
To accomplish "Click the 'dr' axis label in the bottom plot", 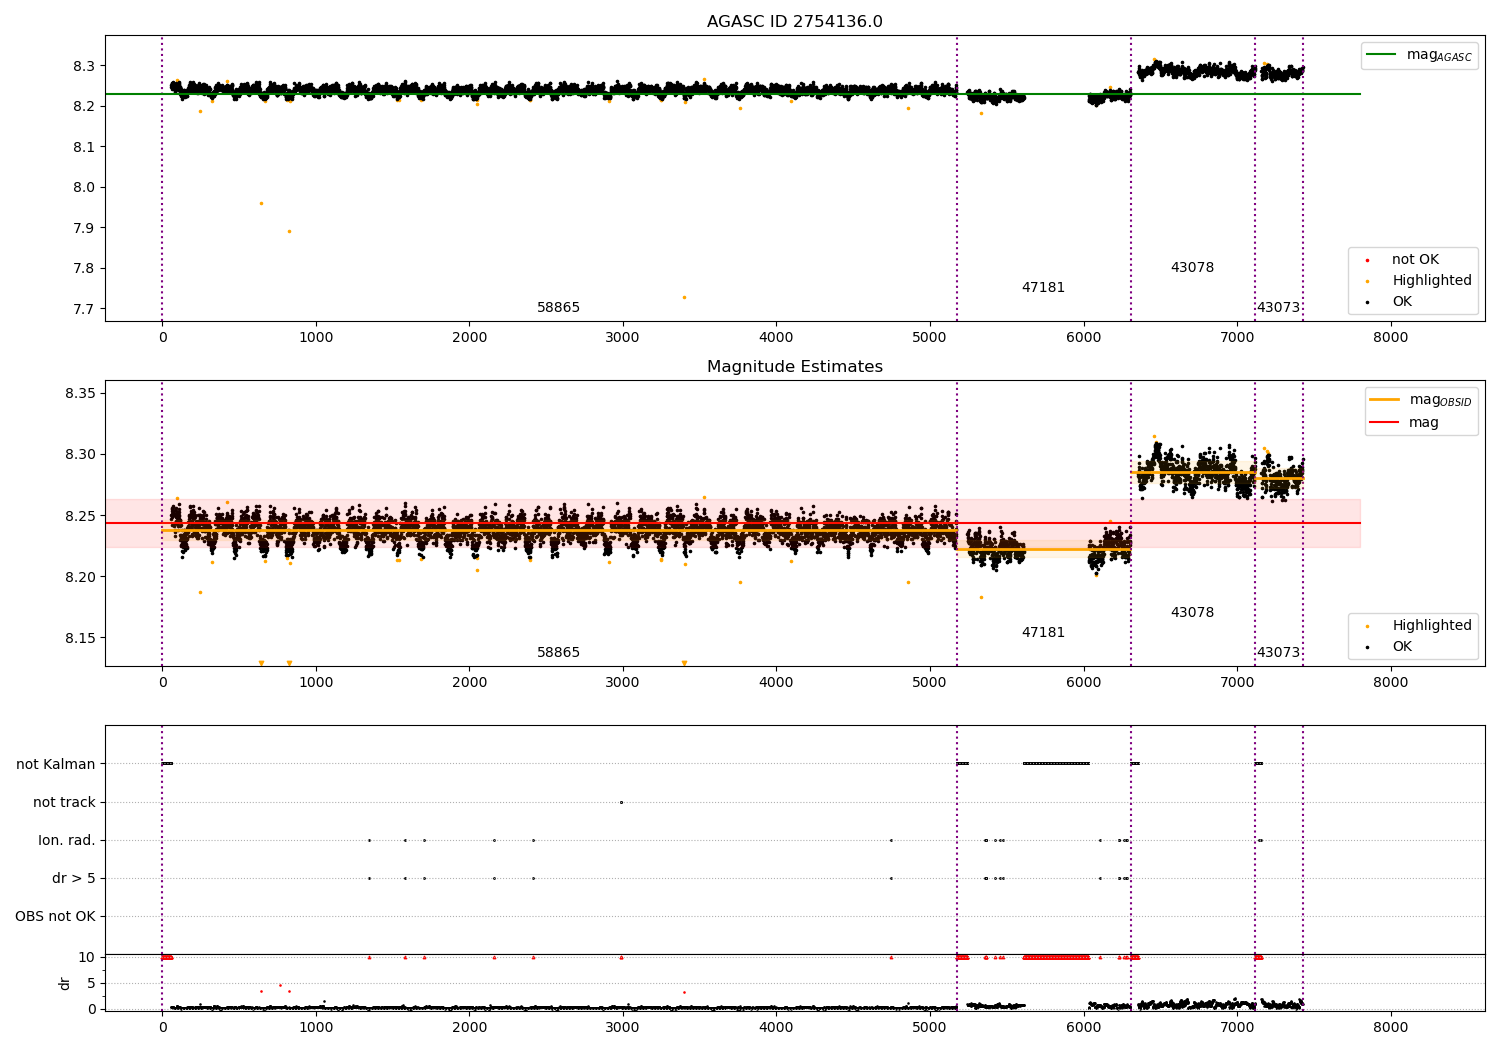I will tap(65, 983).
